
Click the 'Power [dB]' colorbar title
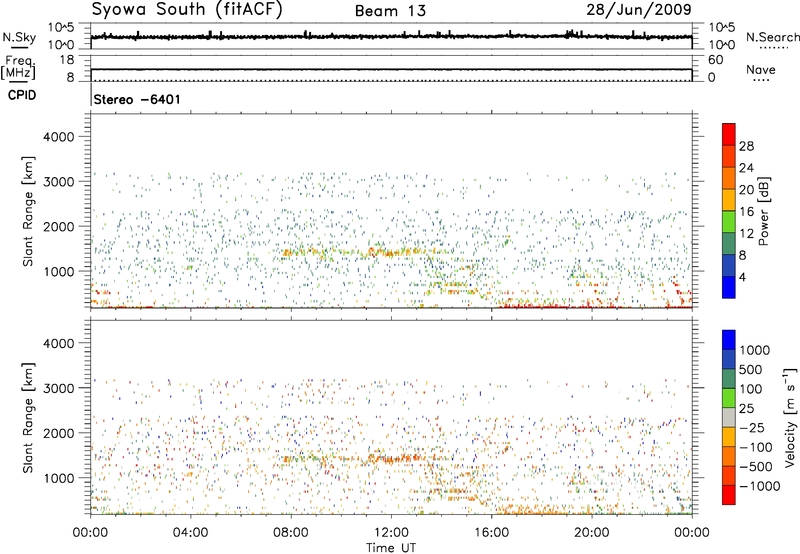click(763, 211)
